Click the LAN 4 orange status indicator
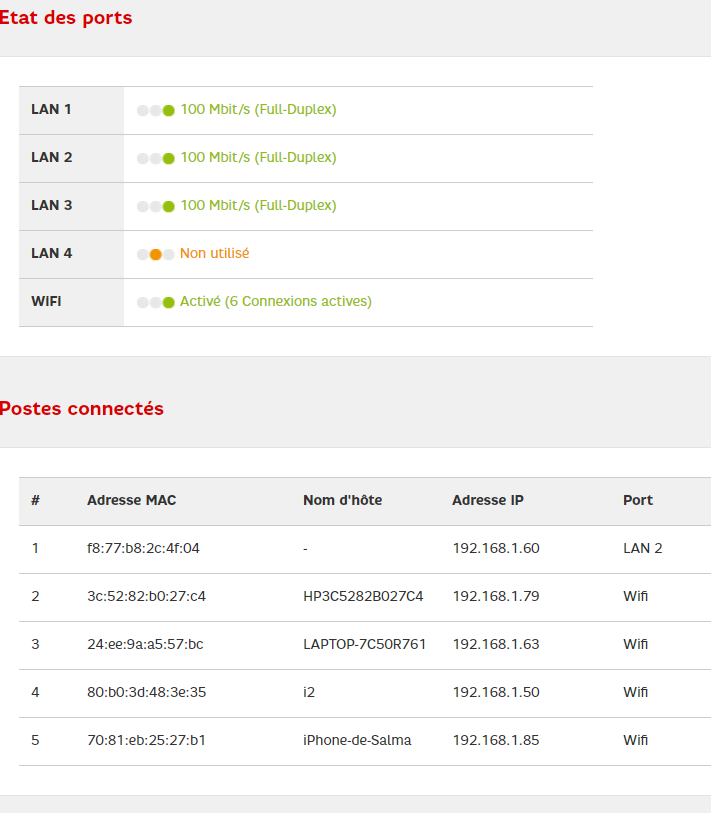The width and height of the screenshot is (711, 813). point(155,254)
